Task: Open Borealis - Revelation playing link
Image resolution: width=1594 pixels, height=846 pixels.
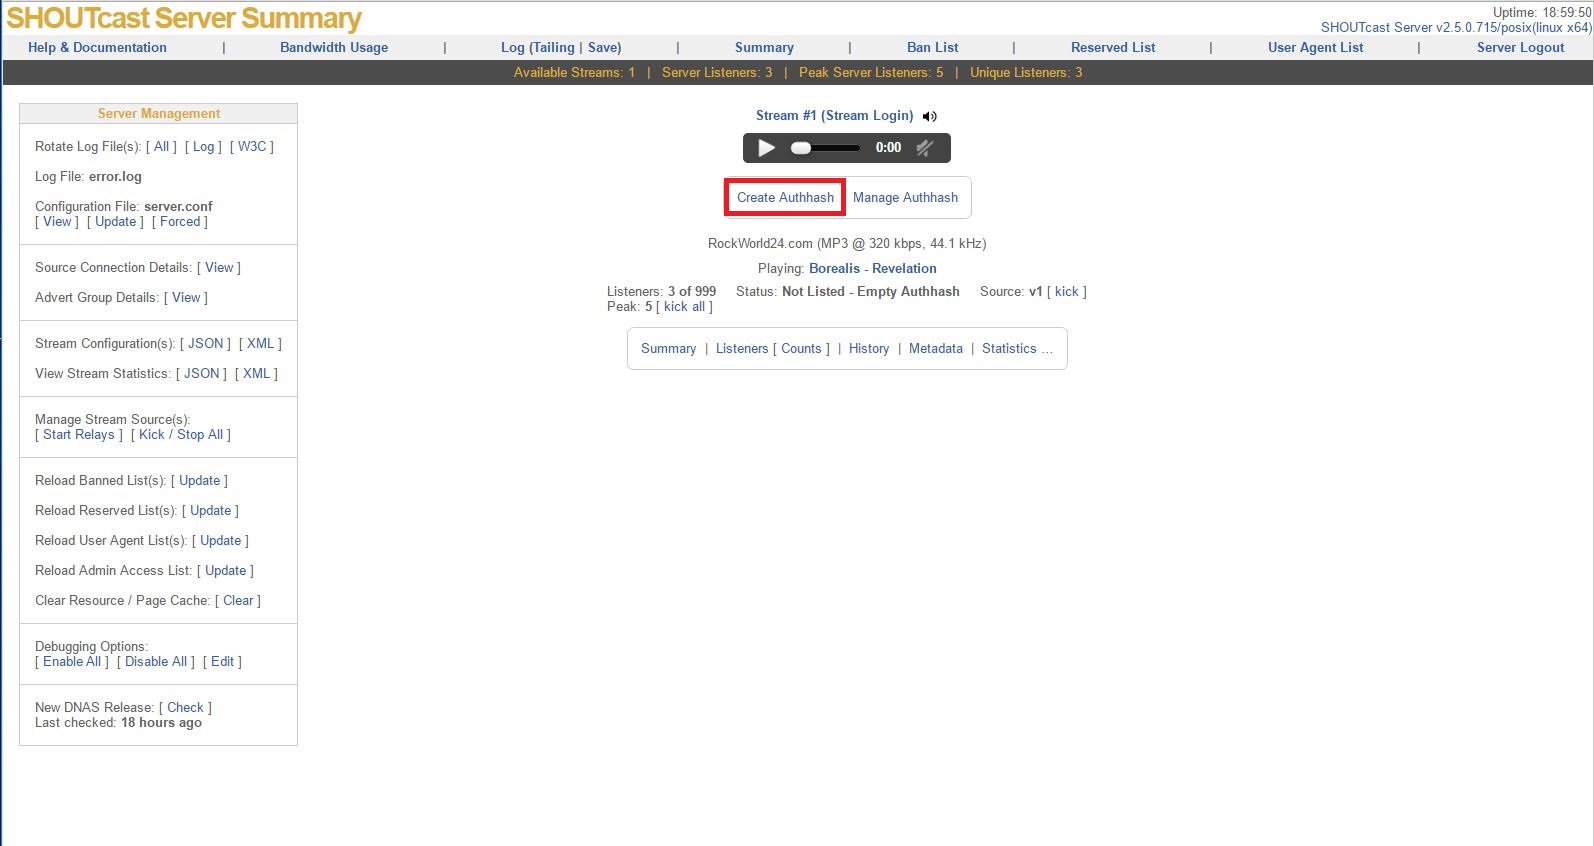Action: click(873, 268)
